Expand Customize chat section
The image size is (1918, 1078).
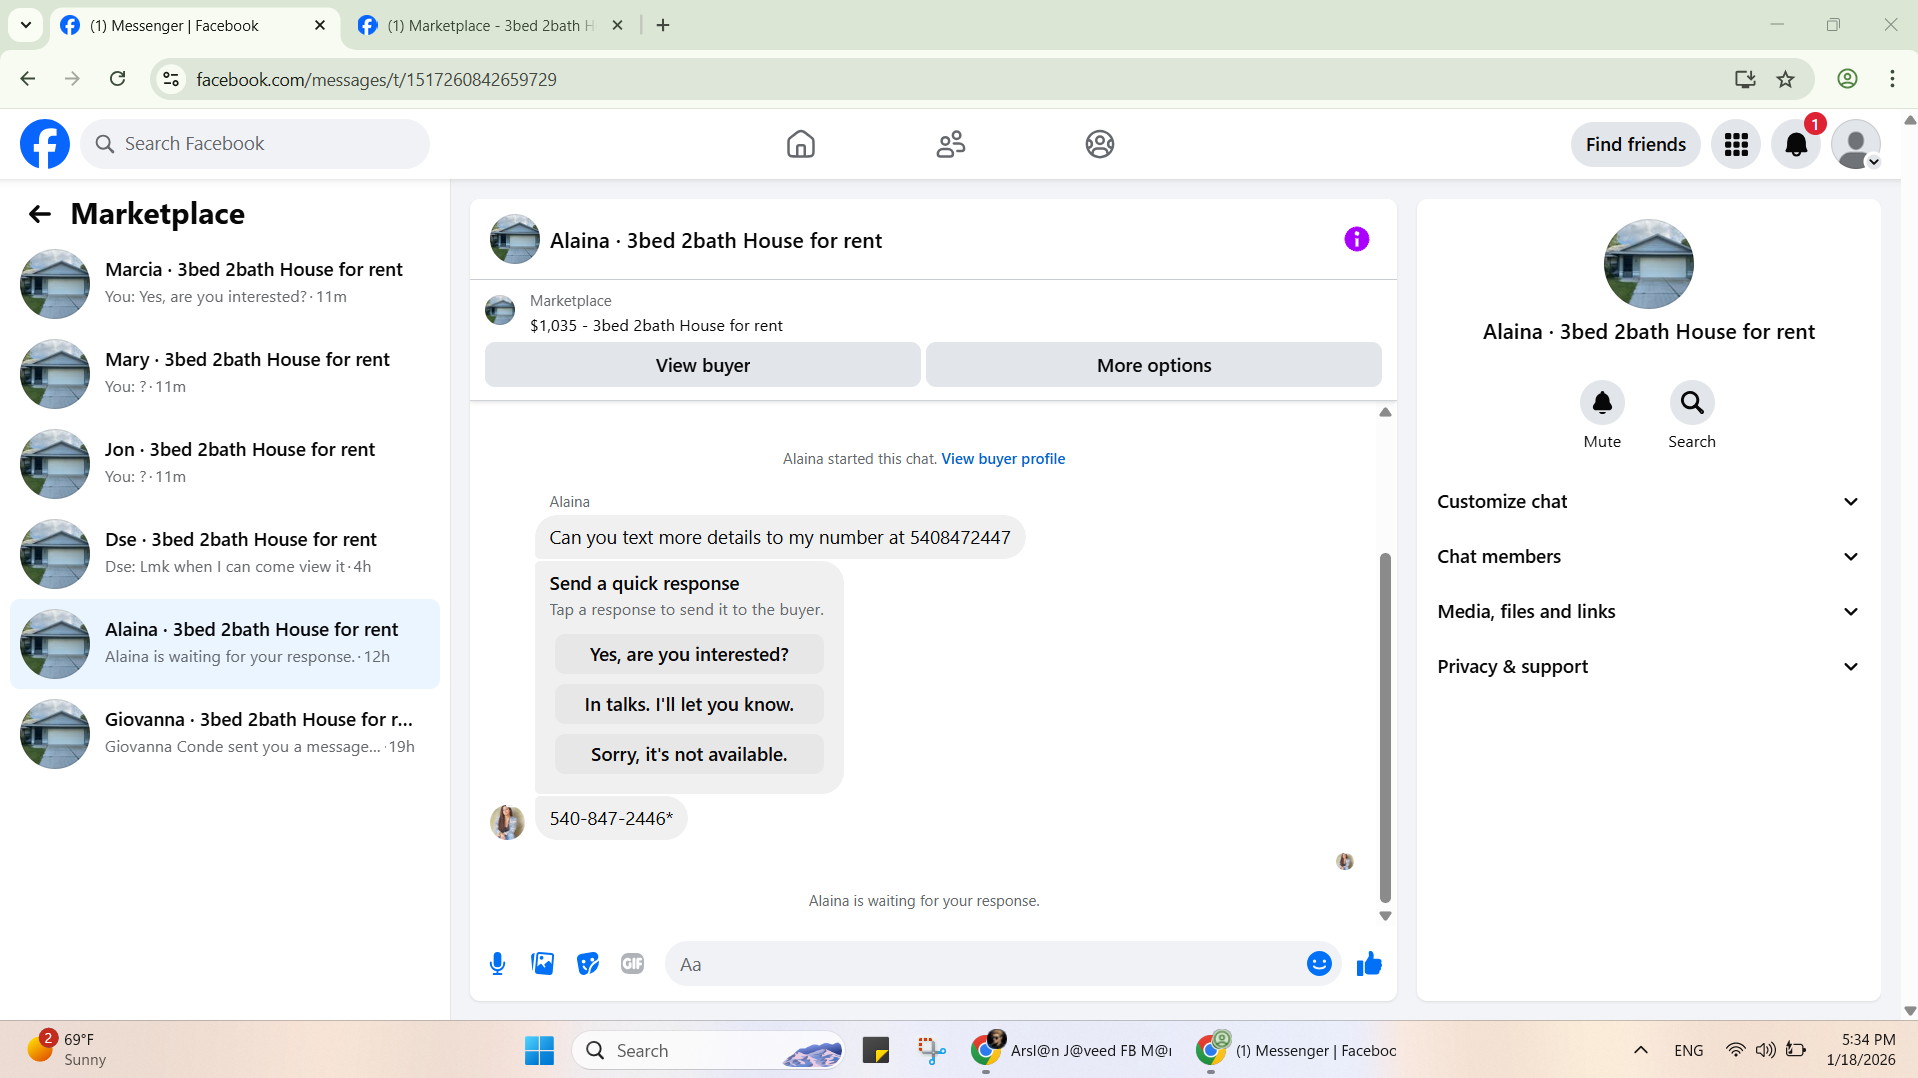[x=1648, y=502]
